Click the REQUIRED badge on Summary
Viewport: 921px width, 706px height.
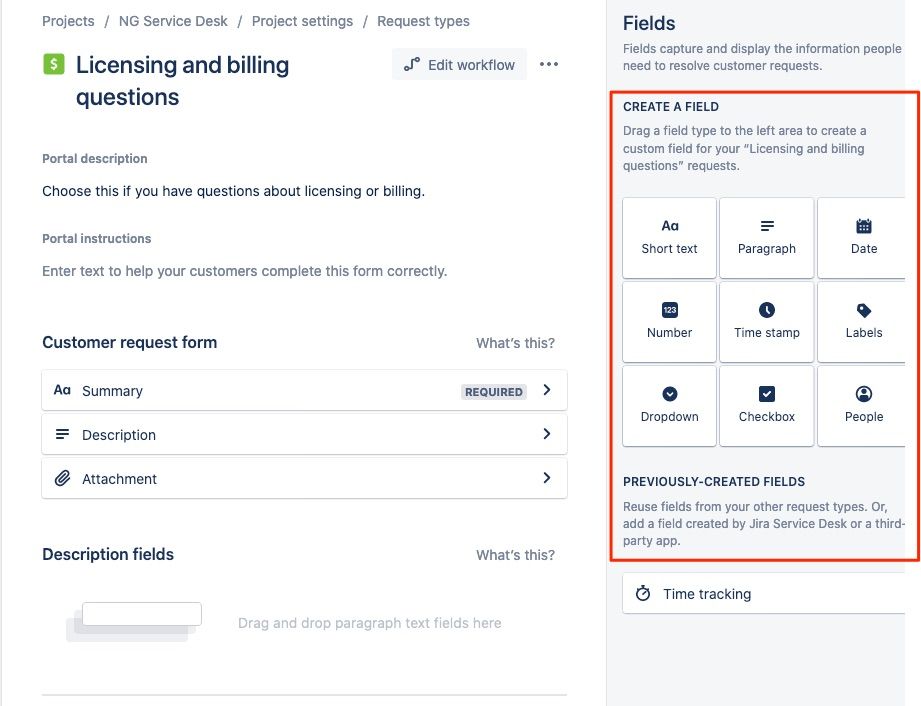click(x=493, y=392)
